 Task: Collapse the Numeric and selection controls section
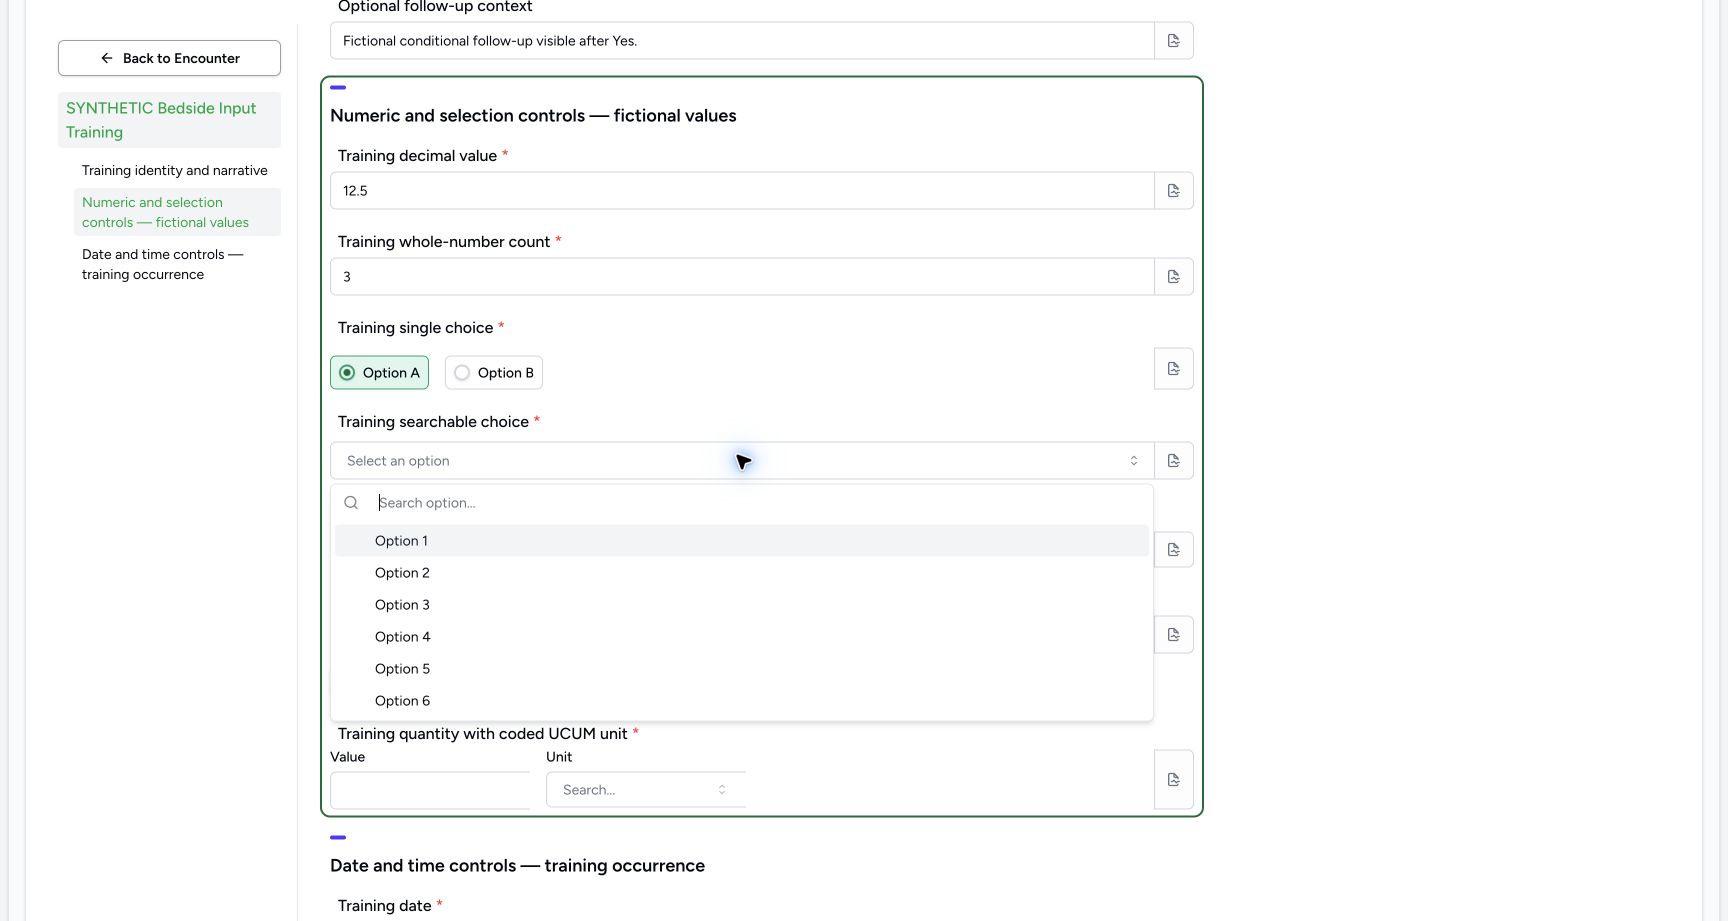click(x=338, y=88)
